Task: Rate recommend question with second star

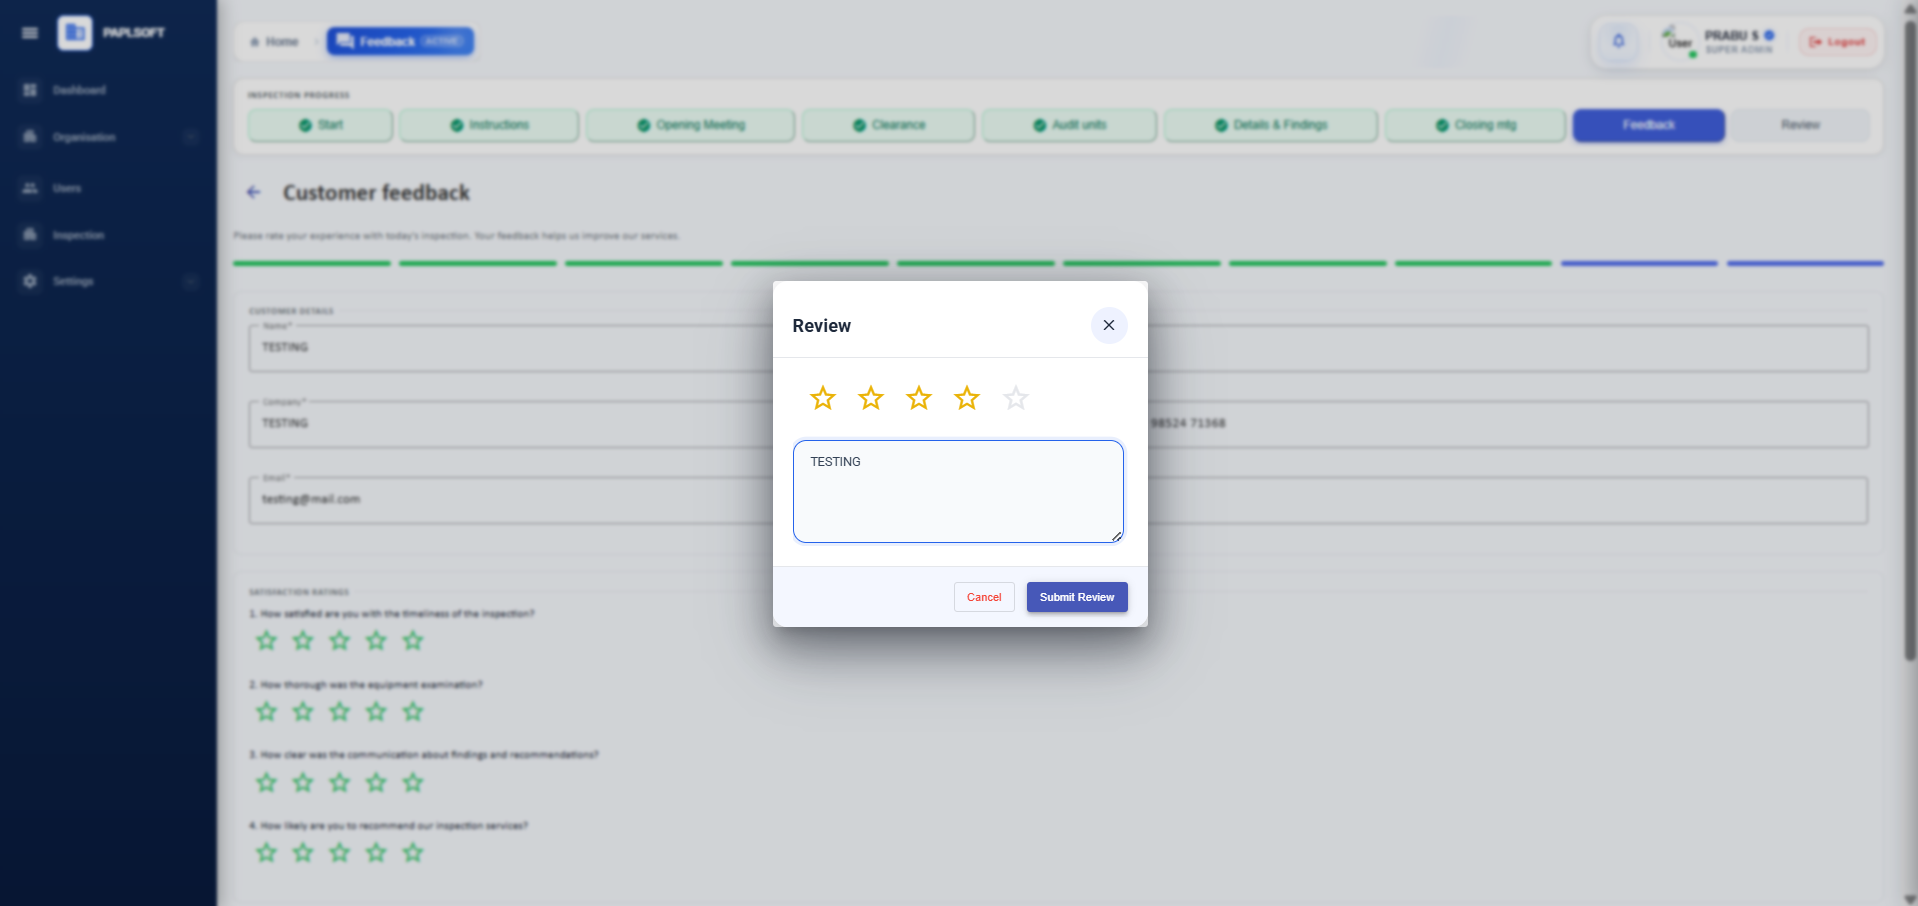Action: click(x=303, y=853)
